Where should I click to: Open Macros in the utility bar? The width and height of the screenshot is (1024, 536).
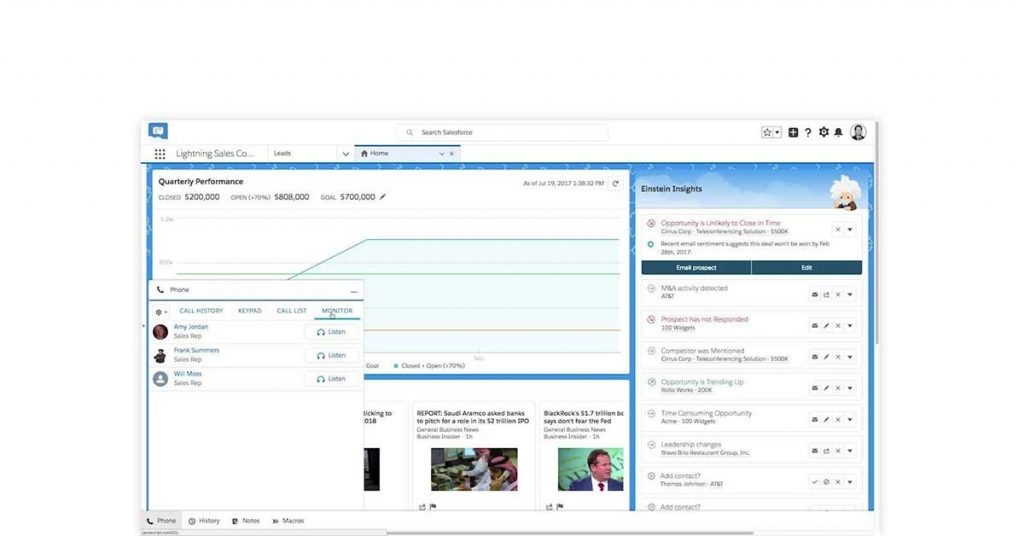pyautogui.click(x=288, y=521)
